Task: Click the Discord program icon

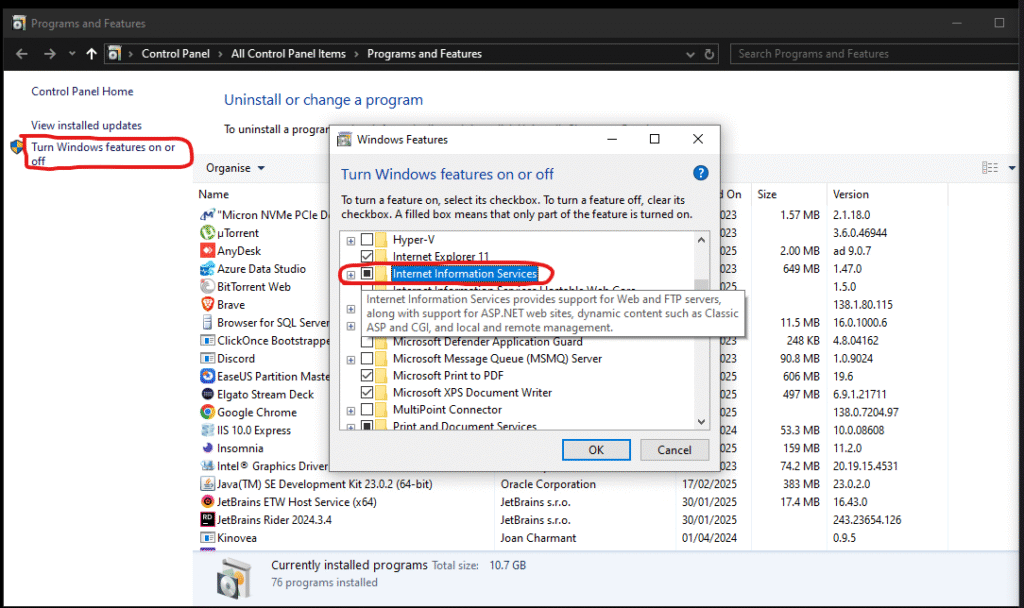Action: coord(207,359)
